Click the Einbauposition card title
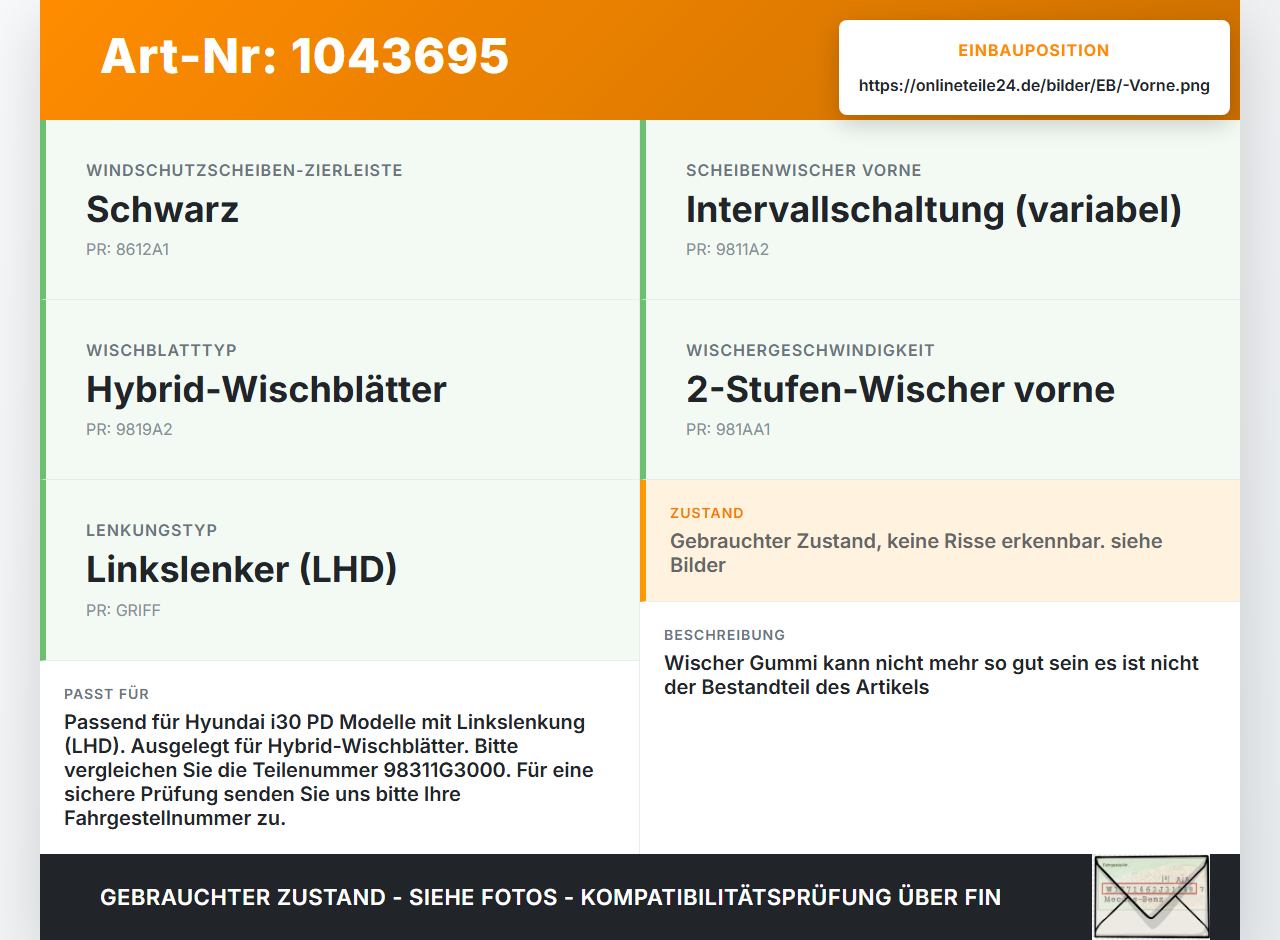 1034,50
